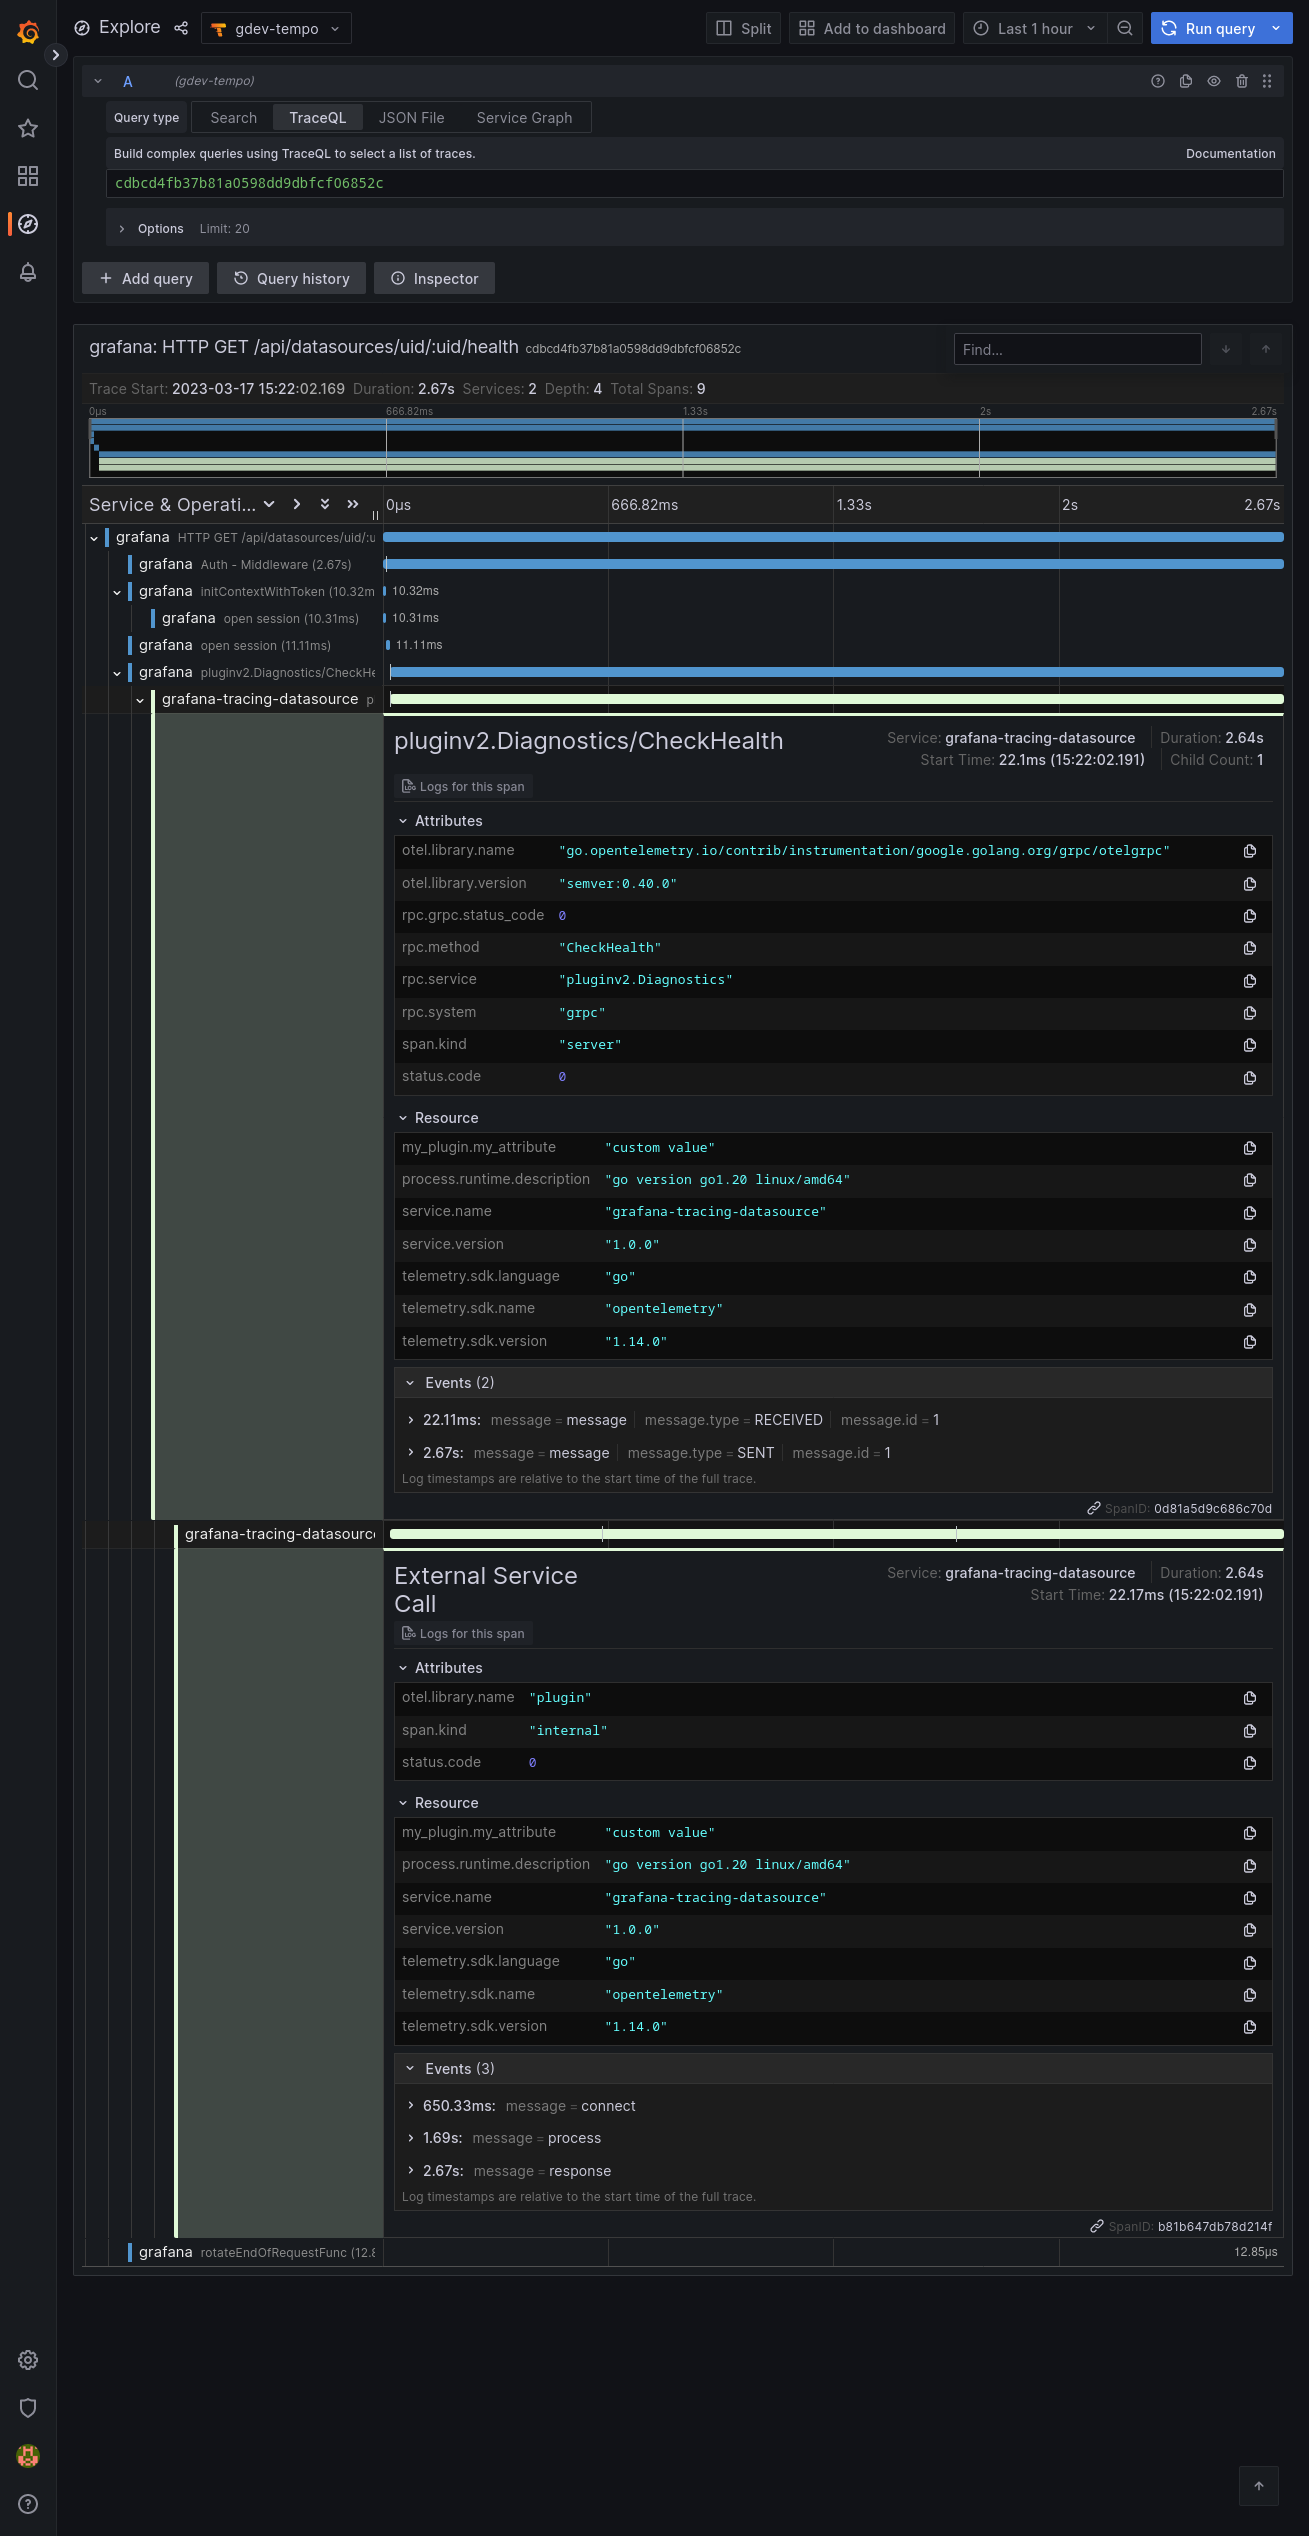
Task: Click the Find input field
Action: (x=1077, y=349)
